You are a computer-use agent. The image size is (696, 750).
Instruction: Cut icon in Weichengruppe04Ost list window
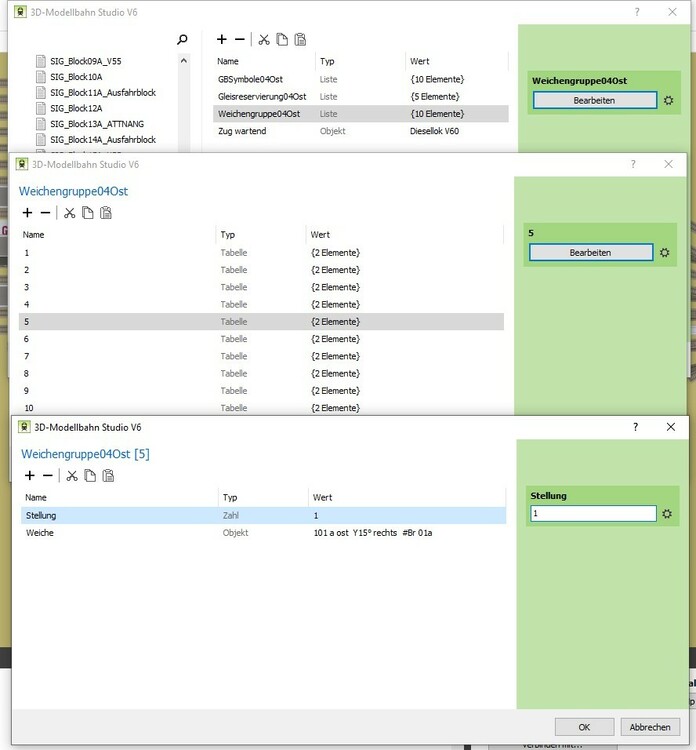click(x=70, y=212)
